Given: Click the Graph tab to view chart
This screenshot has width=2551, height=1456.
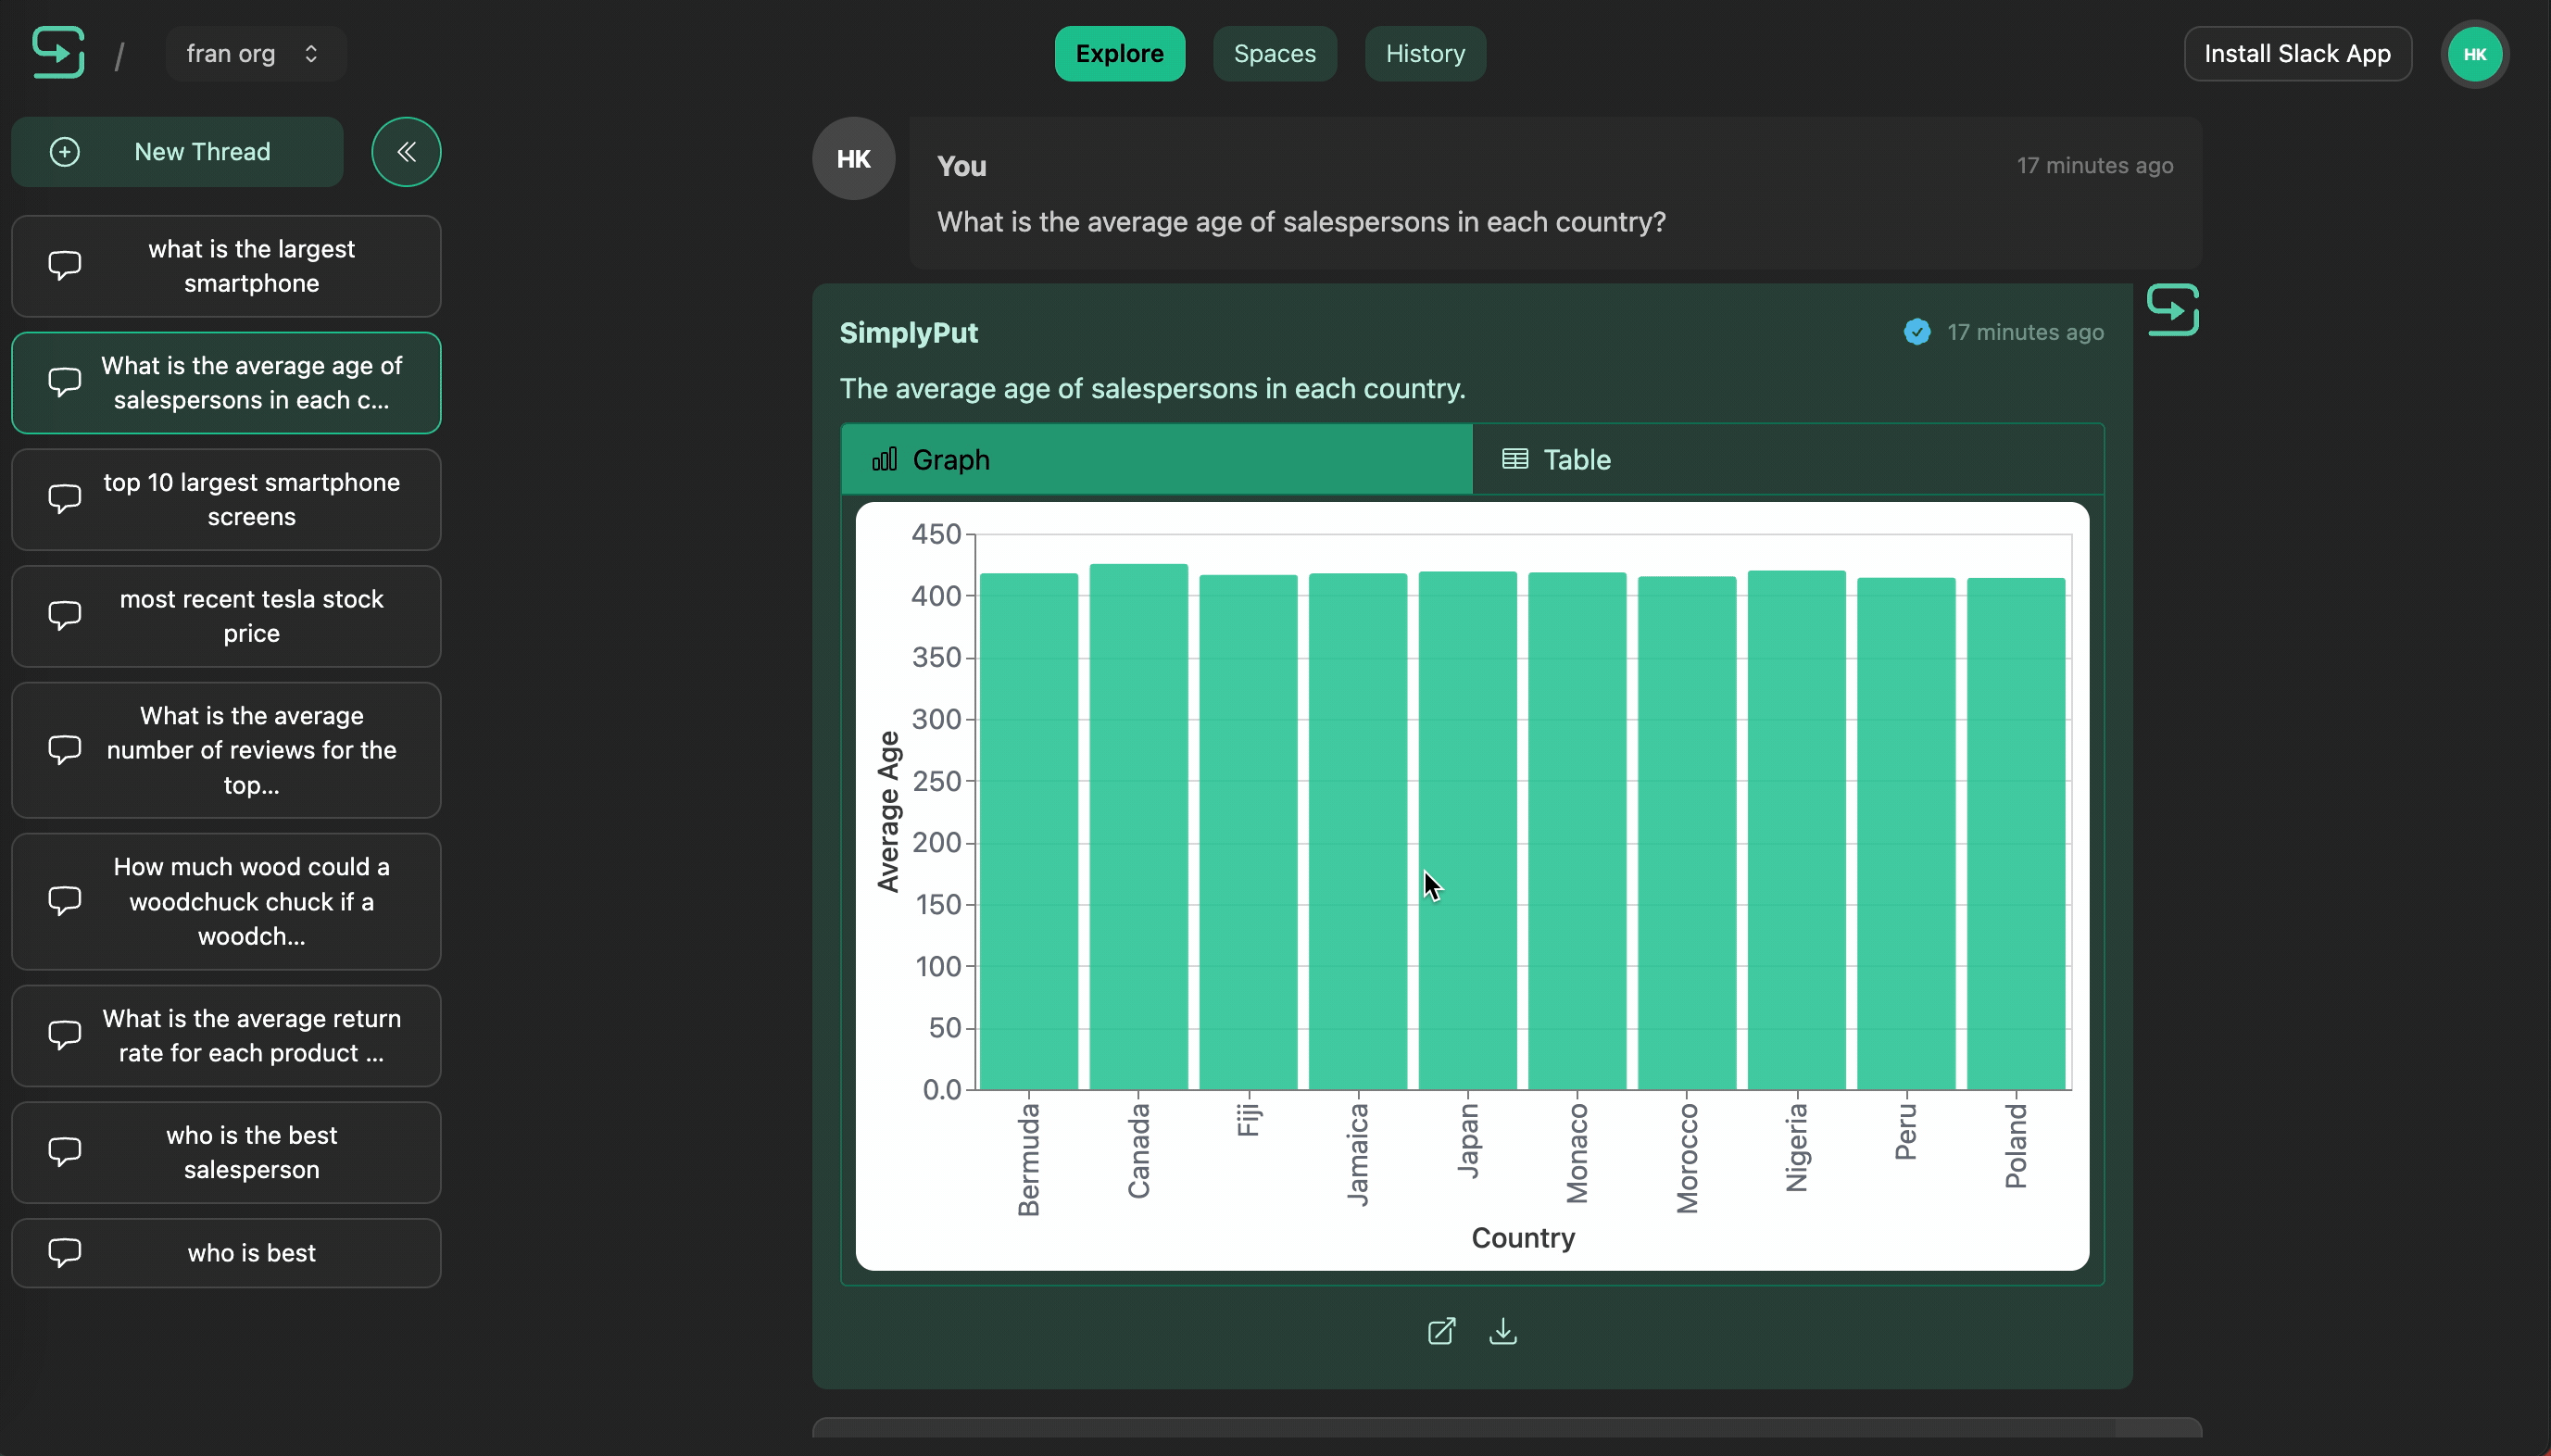Looking at the screenshot, I should coord(1154,459).
